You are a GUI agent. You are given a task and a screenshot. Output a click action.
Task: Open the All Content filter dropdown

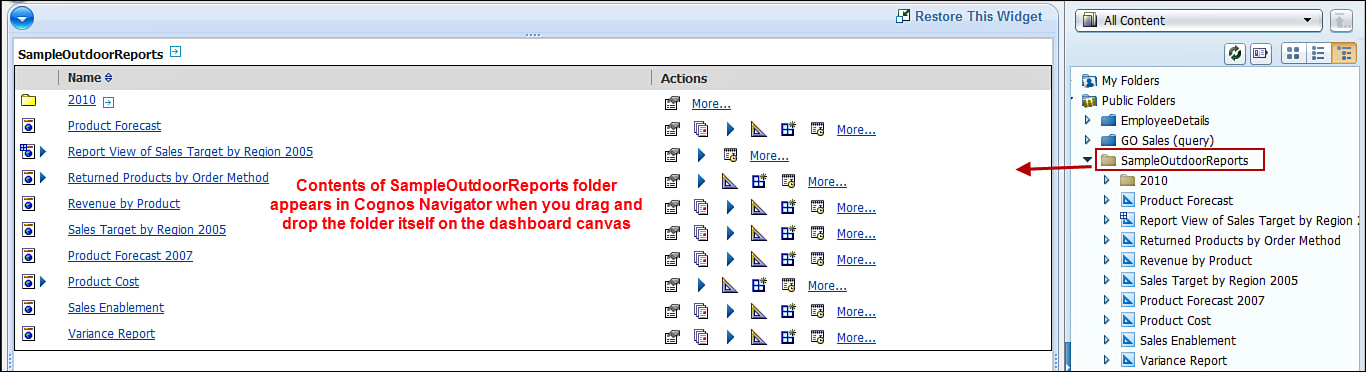click(x=1199, y=20)
